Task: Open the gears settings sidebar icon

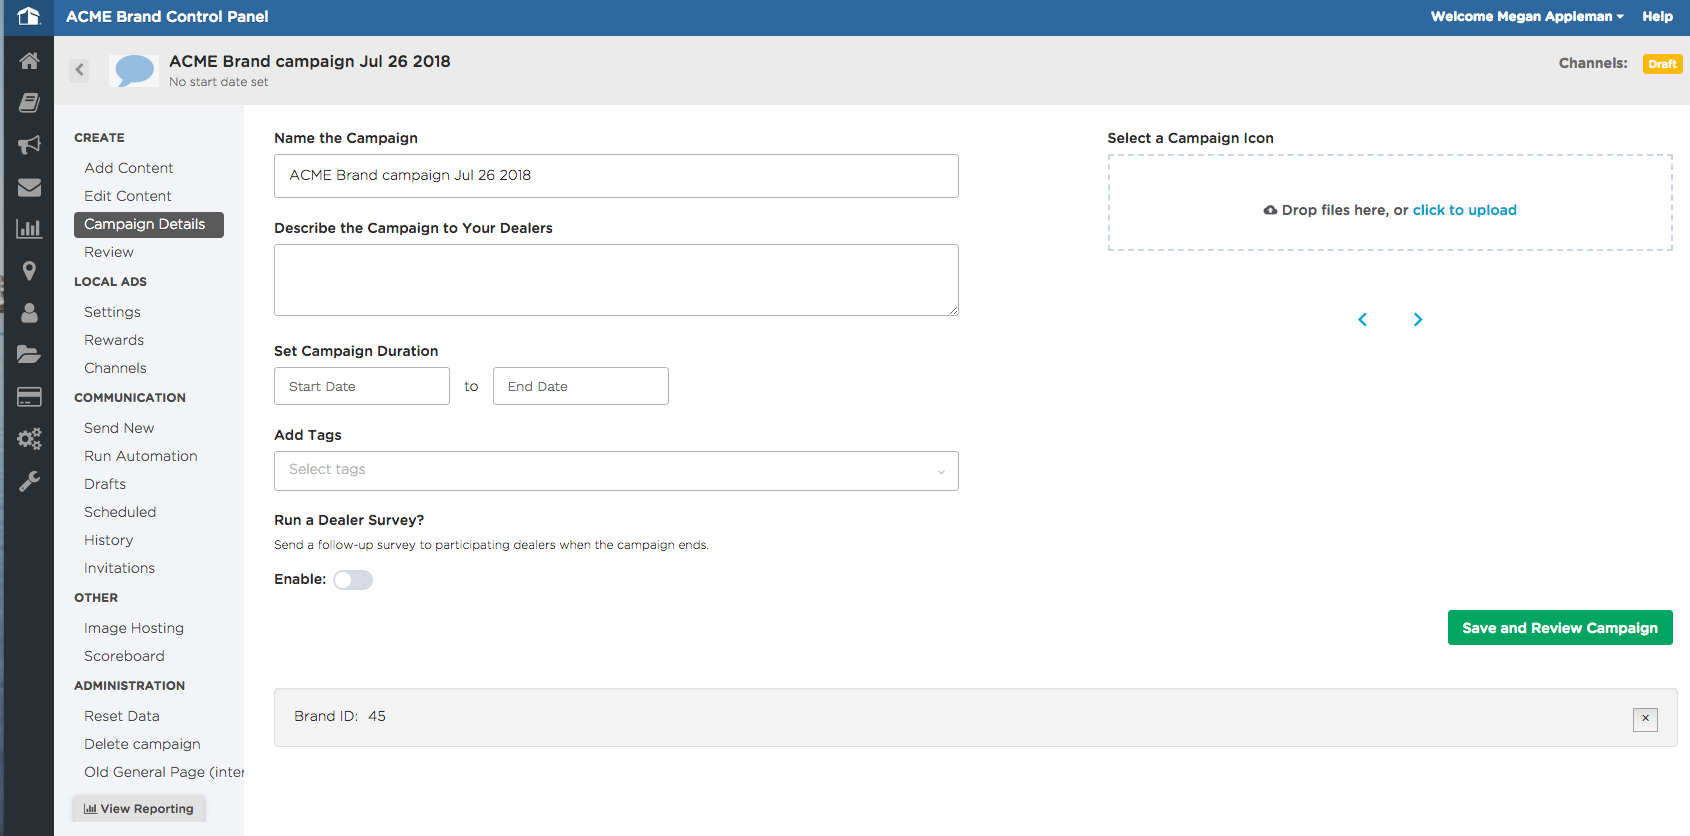Action: 29,439
